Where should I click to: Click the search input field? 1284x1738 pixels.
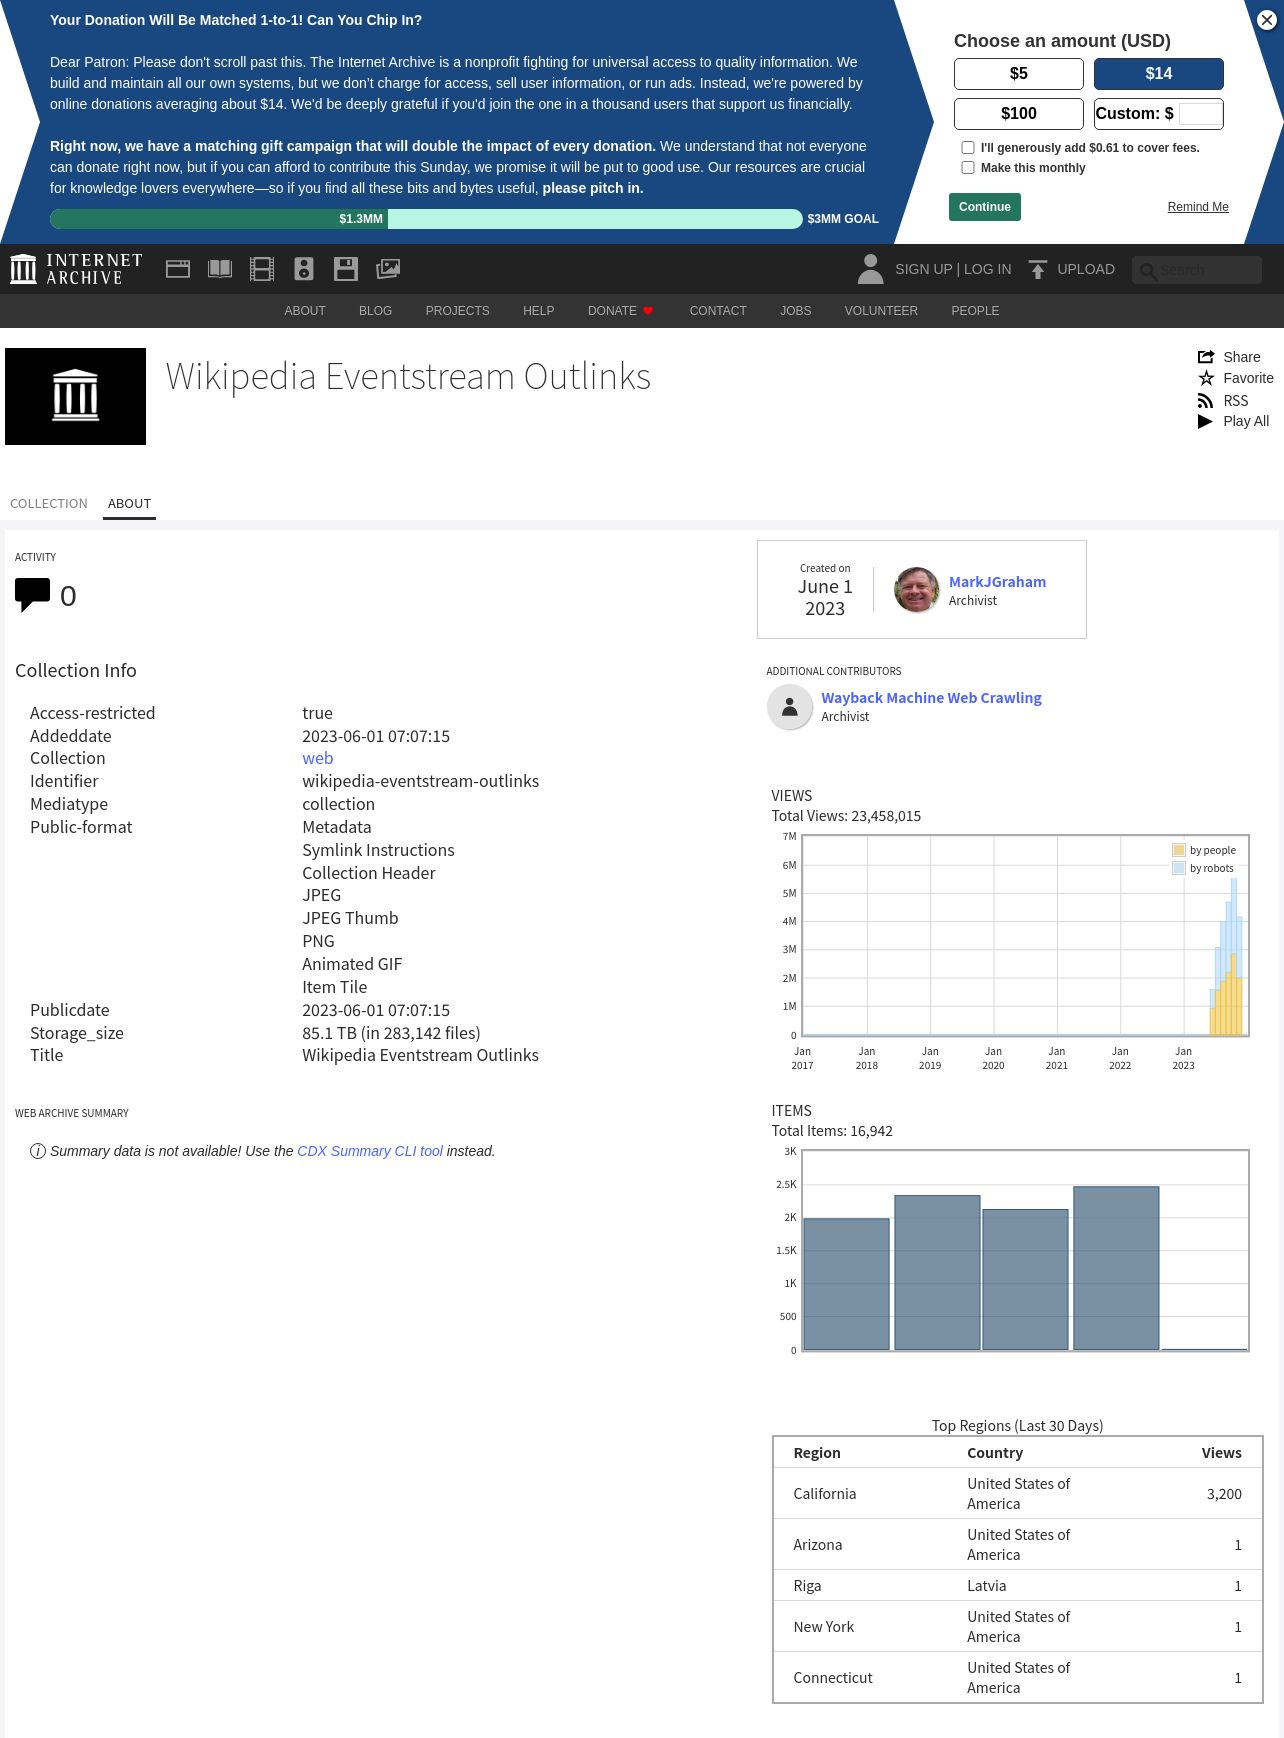tap(1197, 270)
